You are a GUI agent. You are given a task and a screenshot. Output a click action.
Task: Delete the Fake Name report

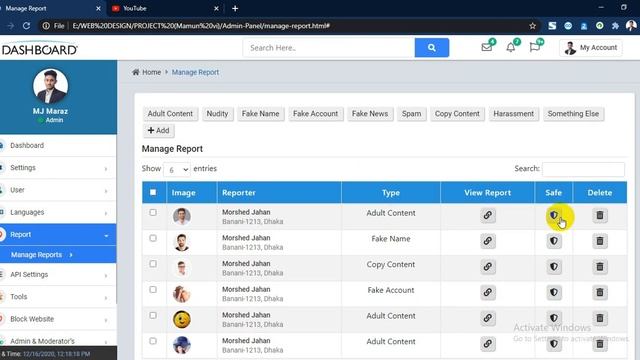pyautogui.click(x=600, y=241)
